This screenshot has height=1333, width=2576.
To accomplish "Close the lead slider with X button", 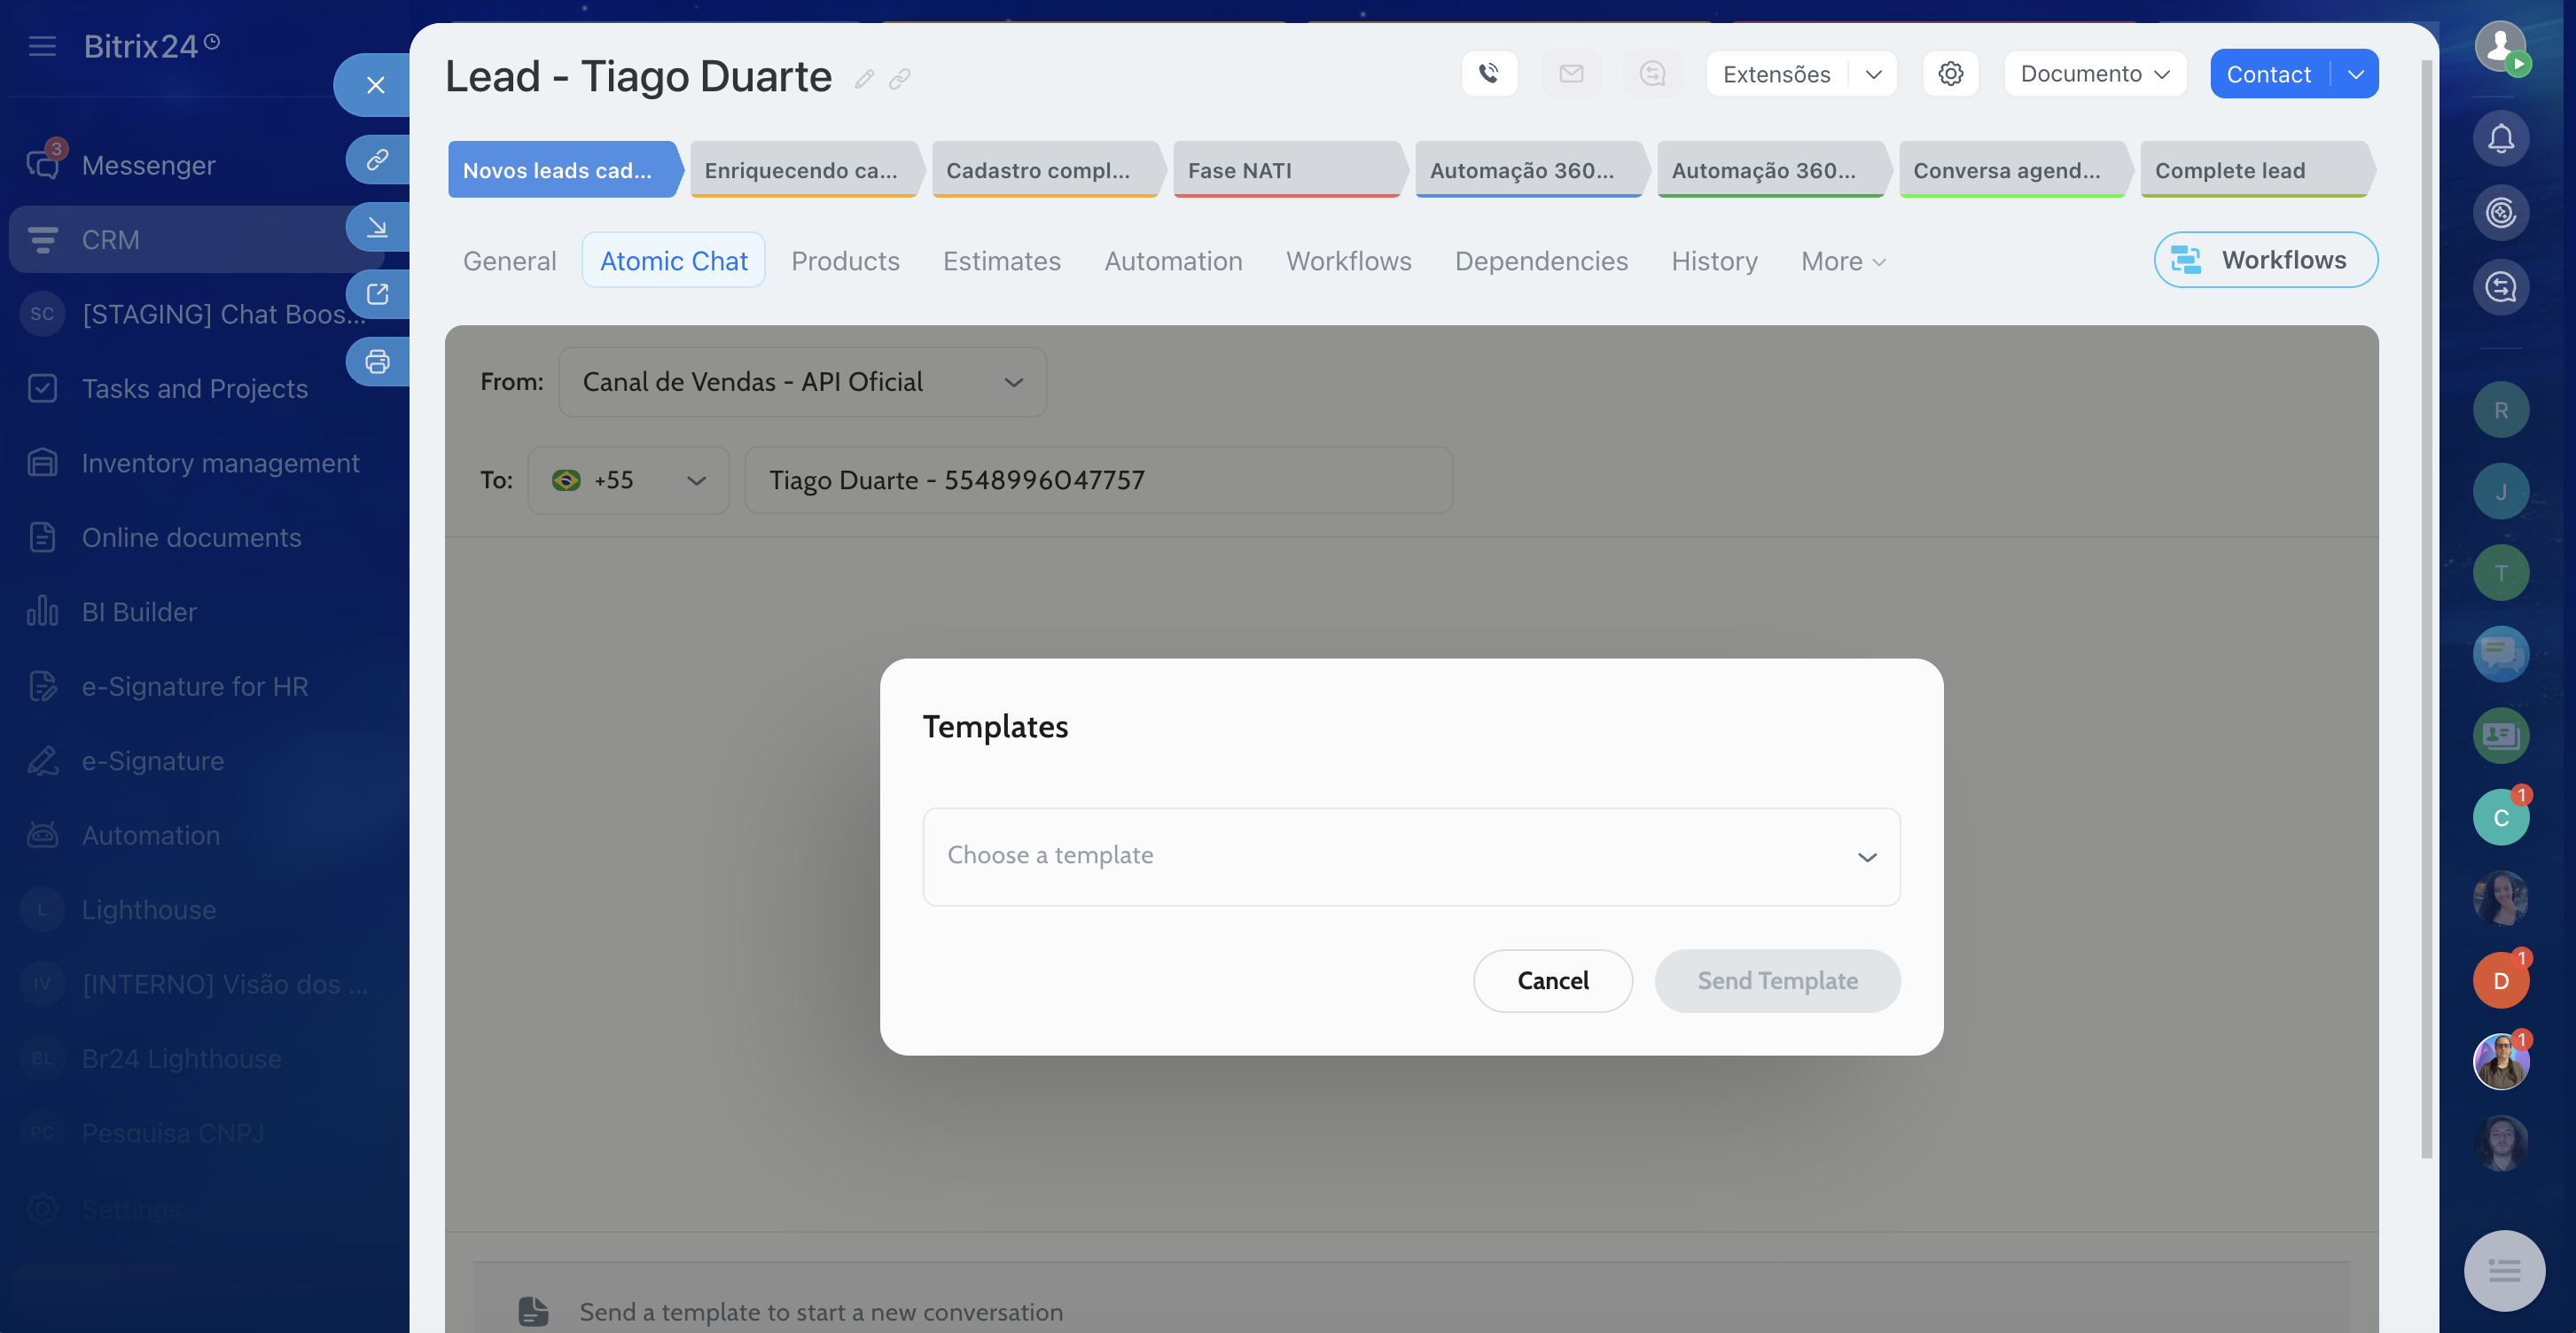I will pos(375,85).
